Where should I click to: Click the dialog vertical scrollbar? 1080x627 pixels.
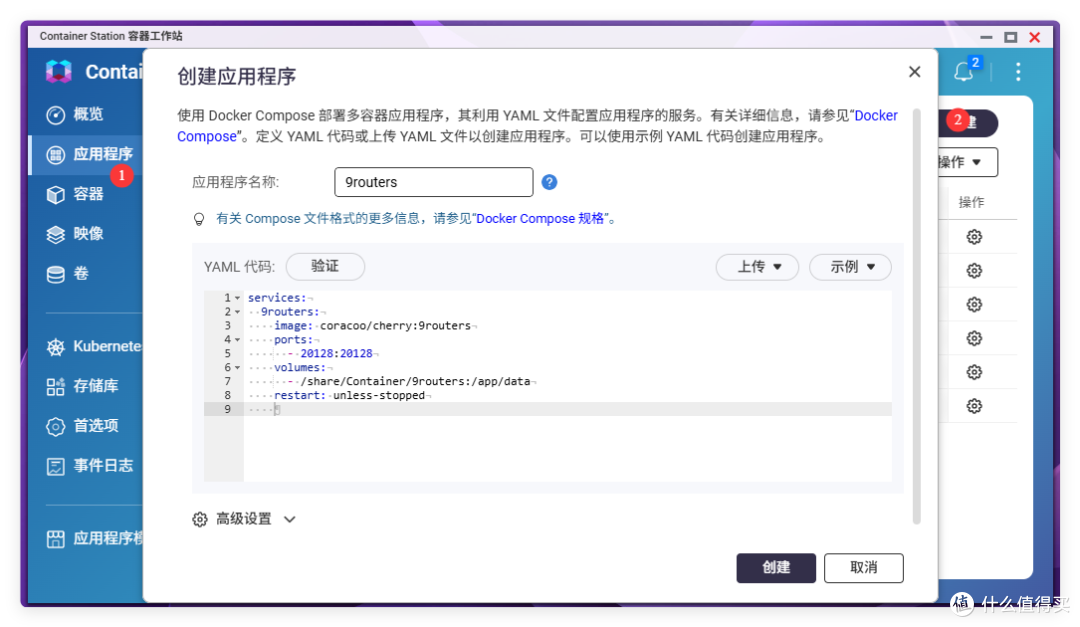coord(917,317)
